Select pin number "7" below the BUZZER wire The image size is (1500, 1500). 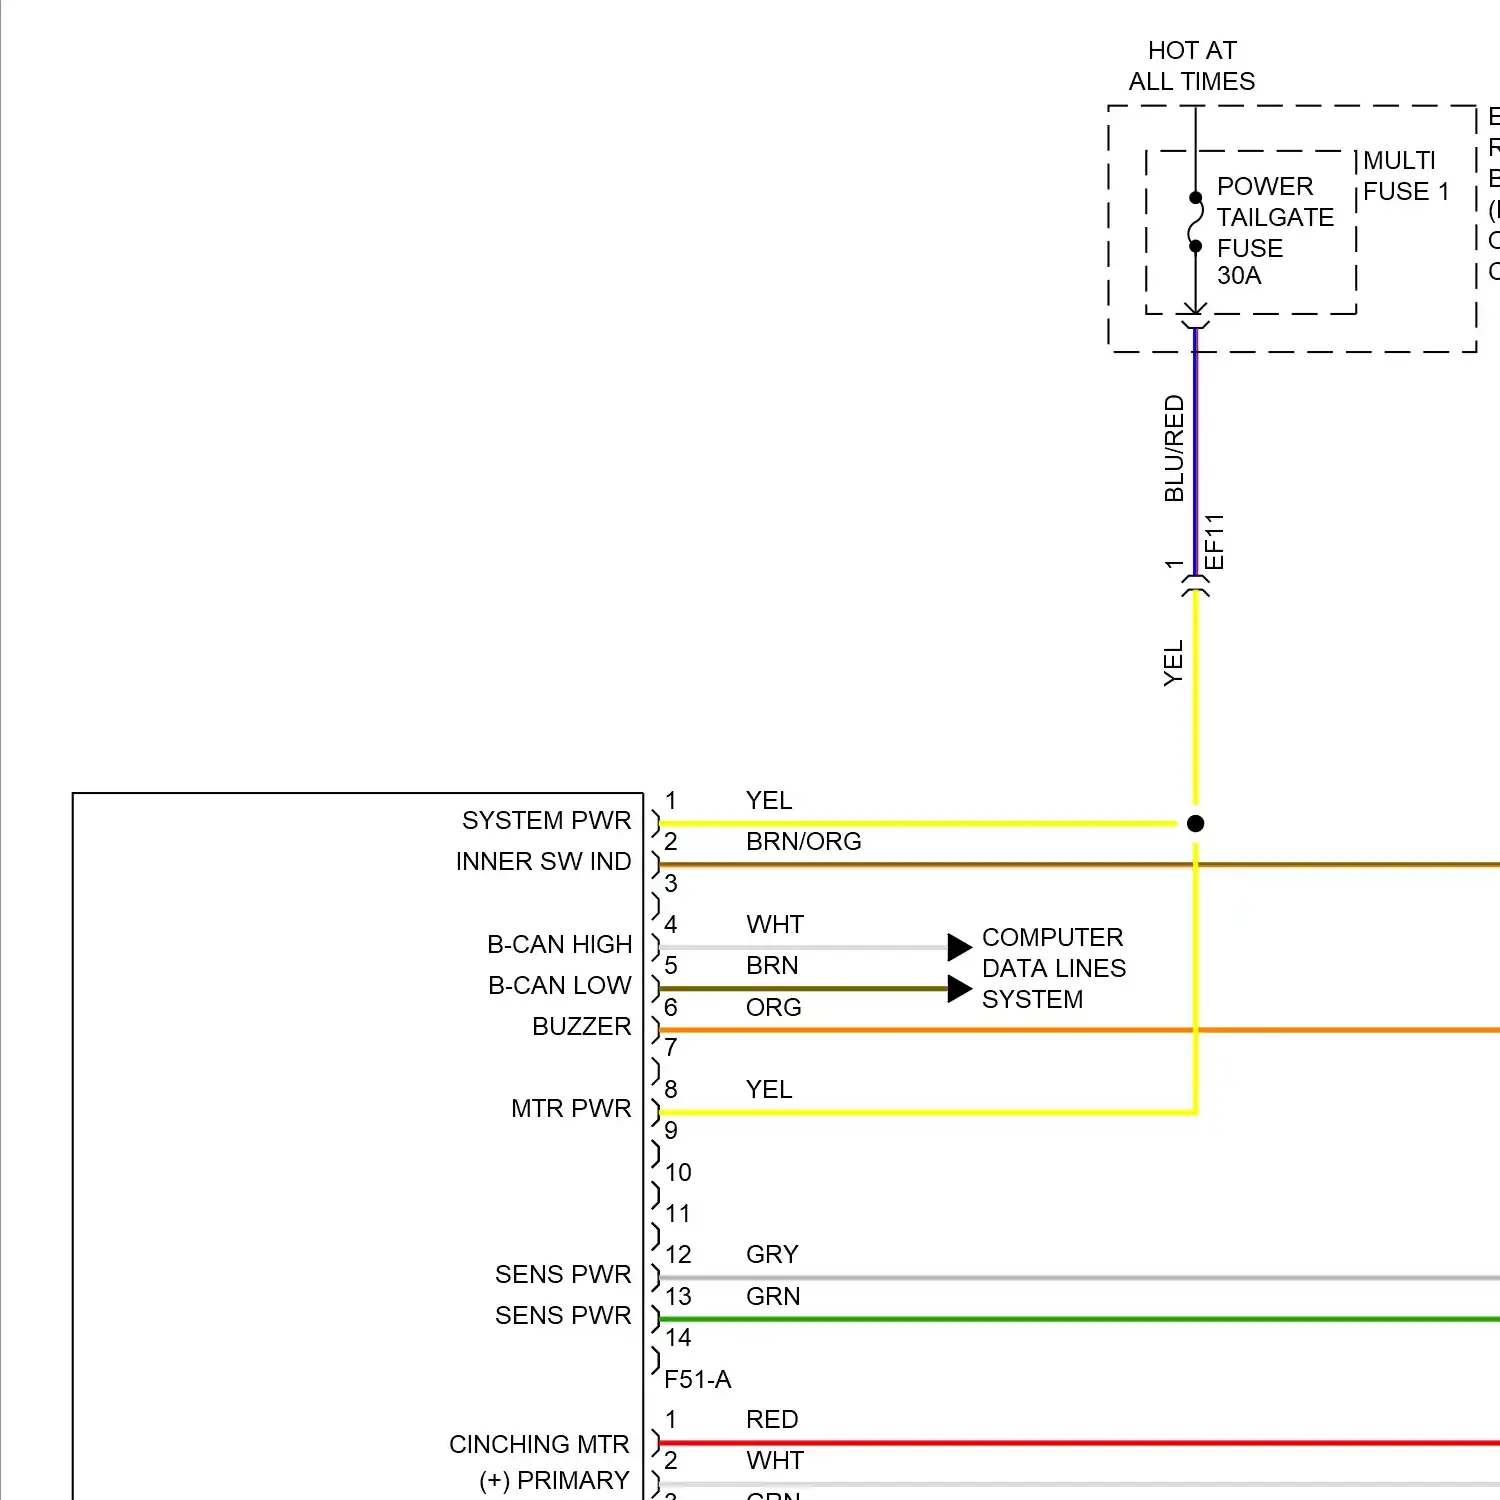(x=671, y=1048)
